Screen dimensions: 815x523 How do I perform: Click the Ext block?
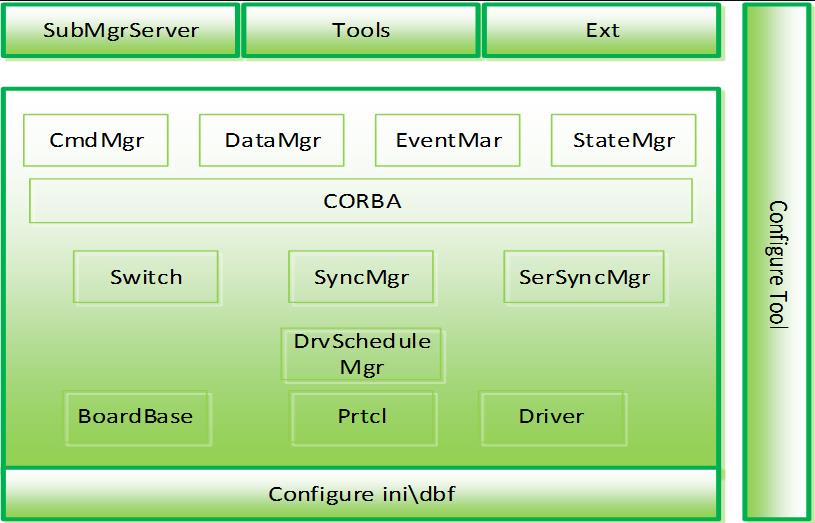click(602, 30)
